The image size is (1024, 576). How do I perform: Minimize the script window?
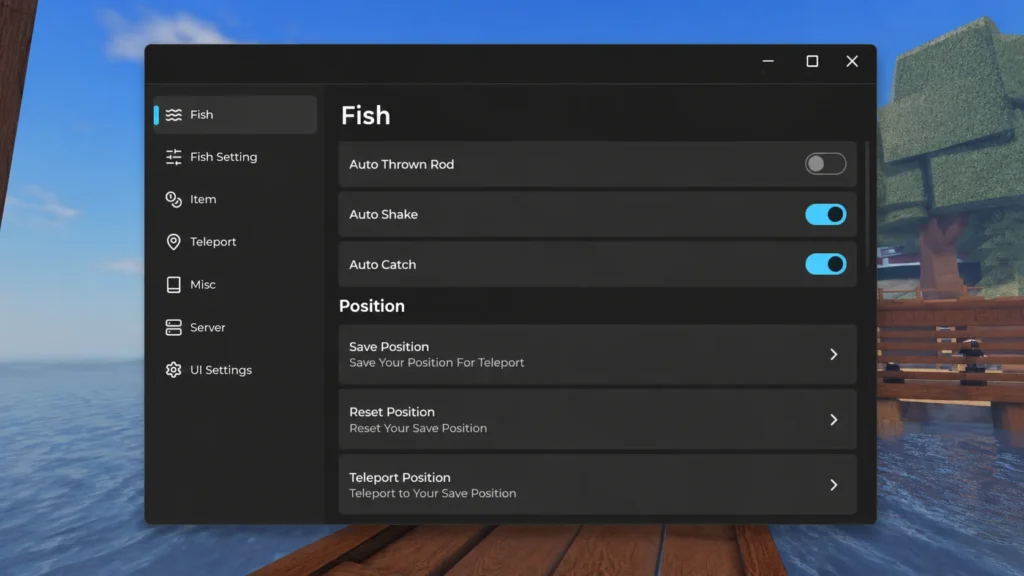(768, 61)
